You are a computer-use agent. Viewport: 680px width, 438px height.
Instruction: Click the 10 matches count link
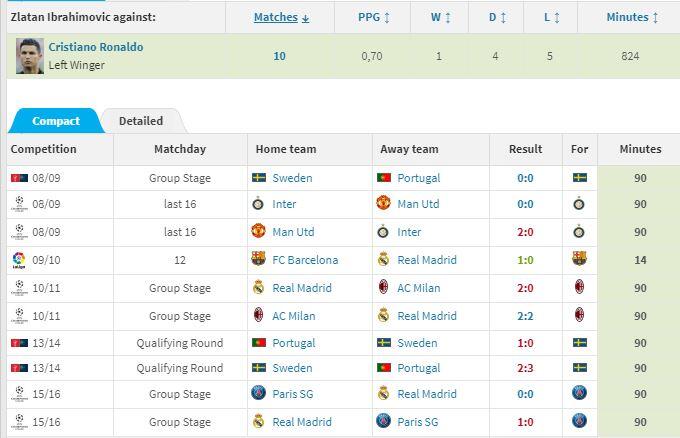[280, 56]
